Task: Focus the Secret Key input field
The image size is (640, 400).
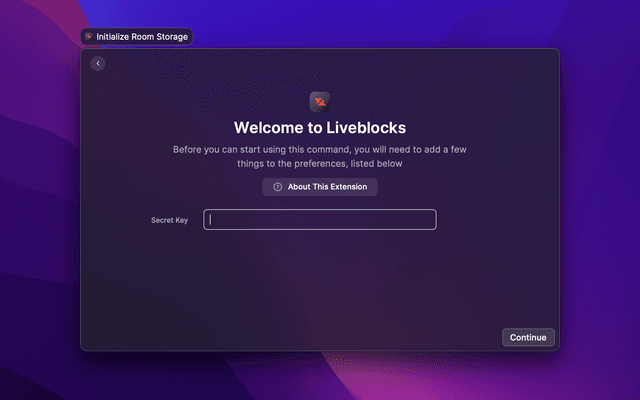Action: (320, 220)
